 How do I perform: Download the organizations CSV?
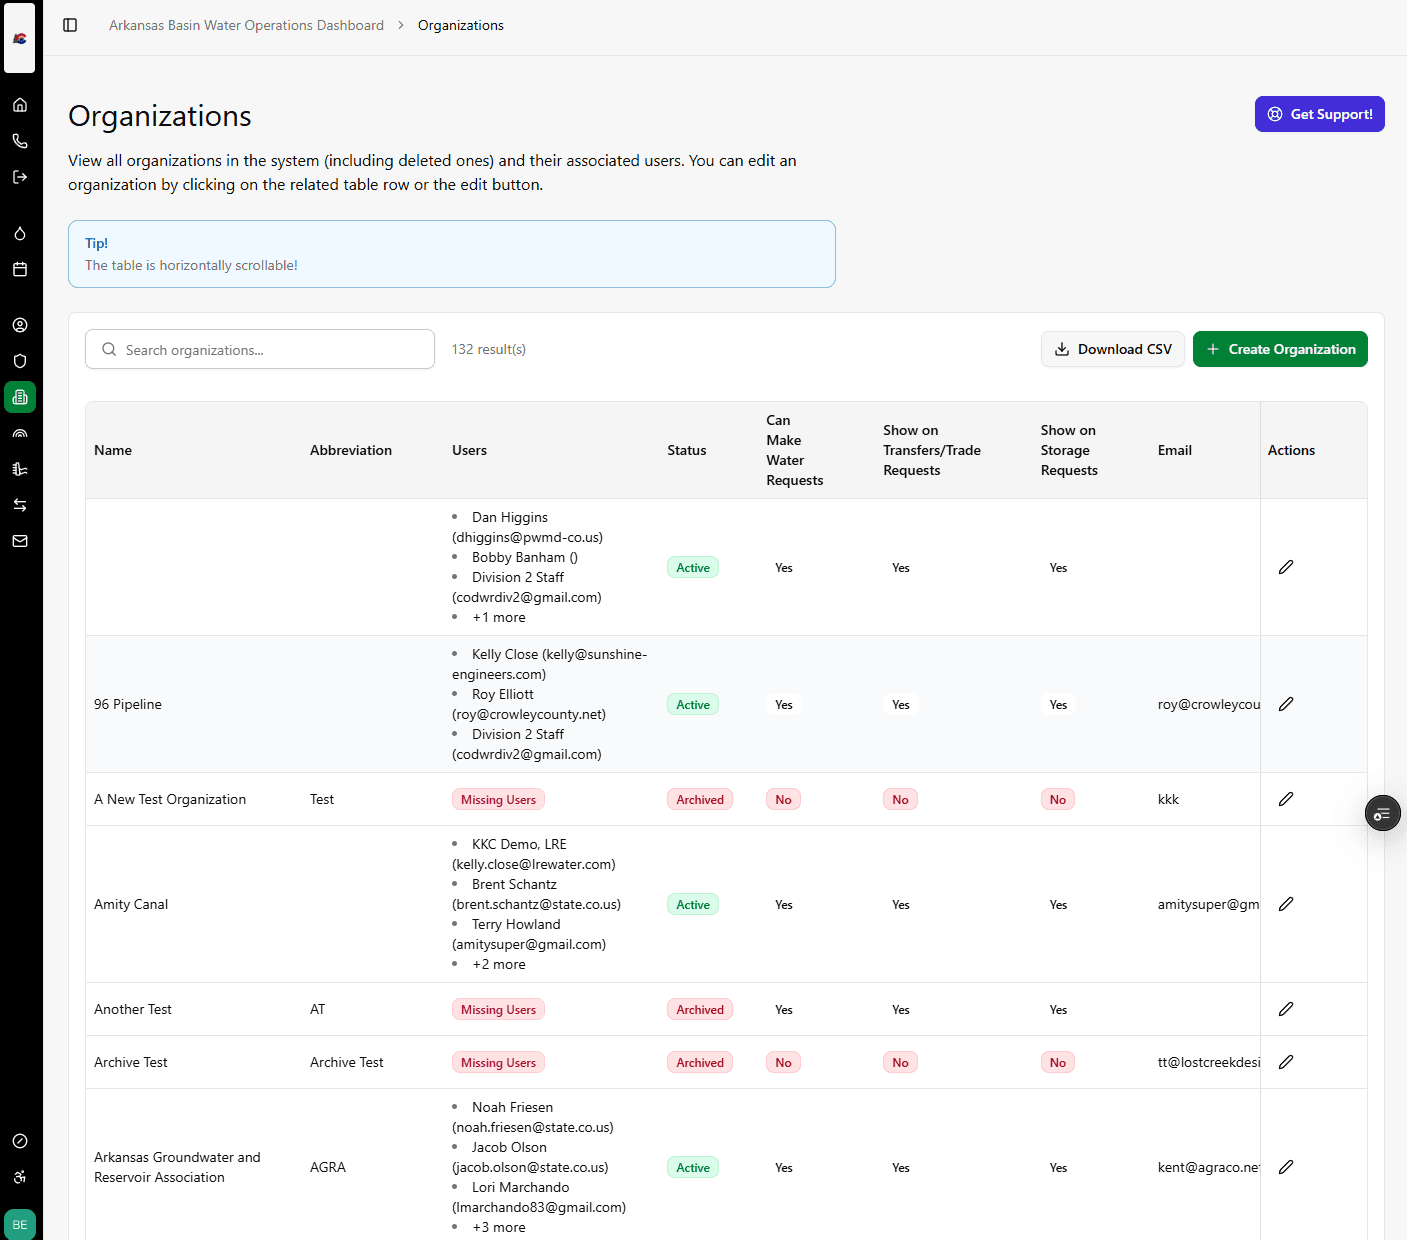point(1113,349)
